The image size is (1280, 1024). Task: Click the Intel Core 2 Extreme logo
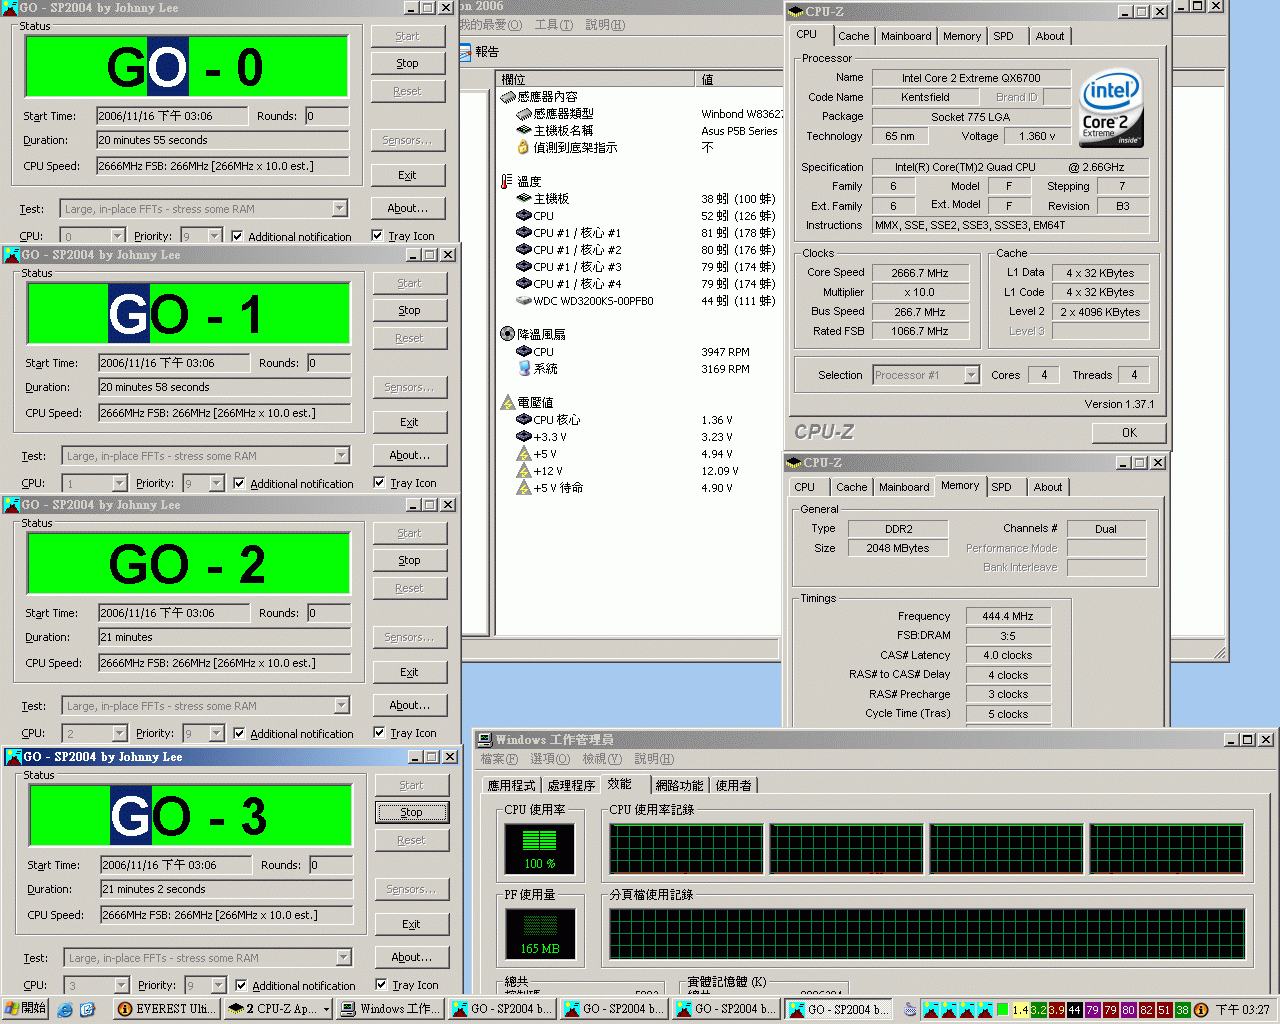click(1112, 108)
